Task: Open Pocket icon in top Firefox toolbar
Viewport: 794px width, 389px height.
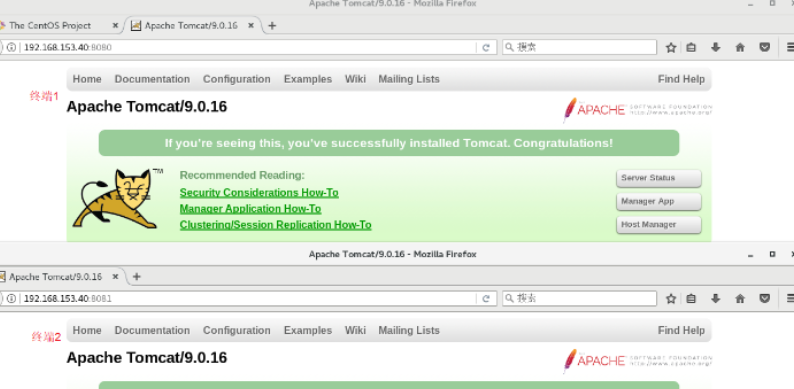Action: coord(765,47)
